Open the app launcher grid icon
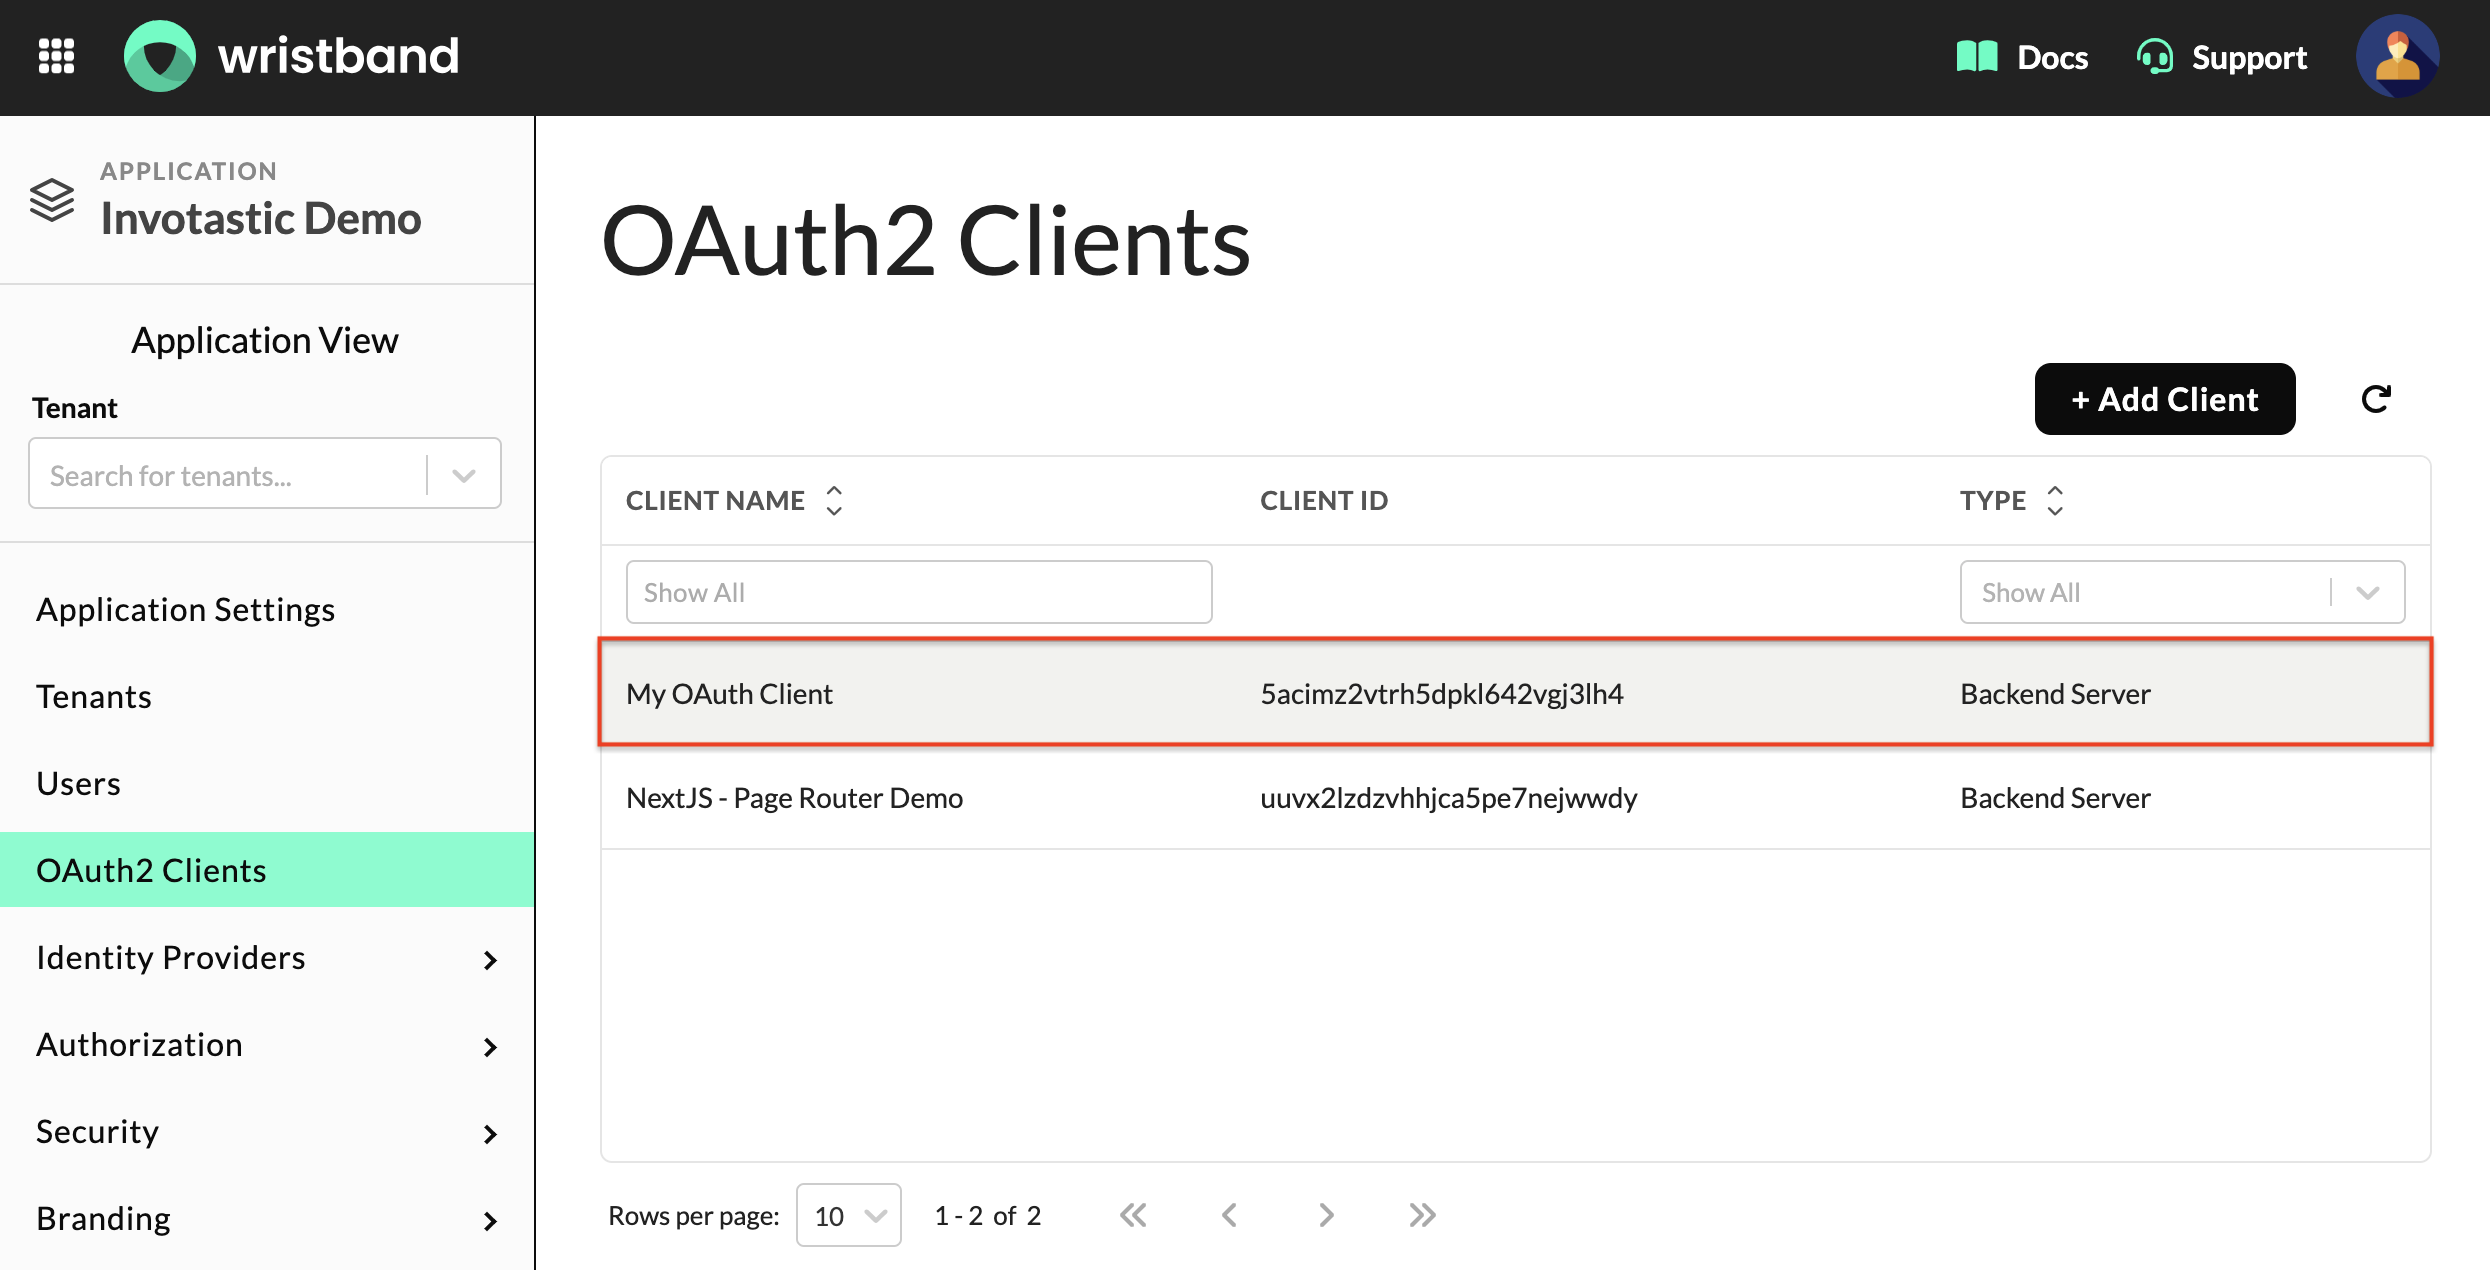This screenshot has width=2490, height=1270. (56, 56)
